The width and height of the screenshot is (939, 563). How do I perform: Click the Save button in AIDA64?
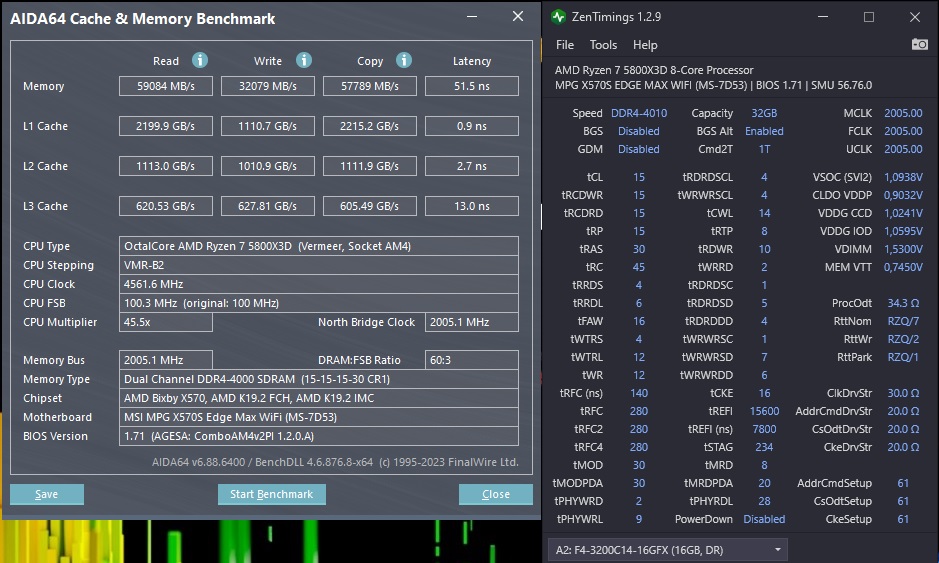pyautogui.click(x=47, y=494)
